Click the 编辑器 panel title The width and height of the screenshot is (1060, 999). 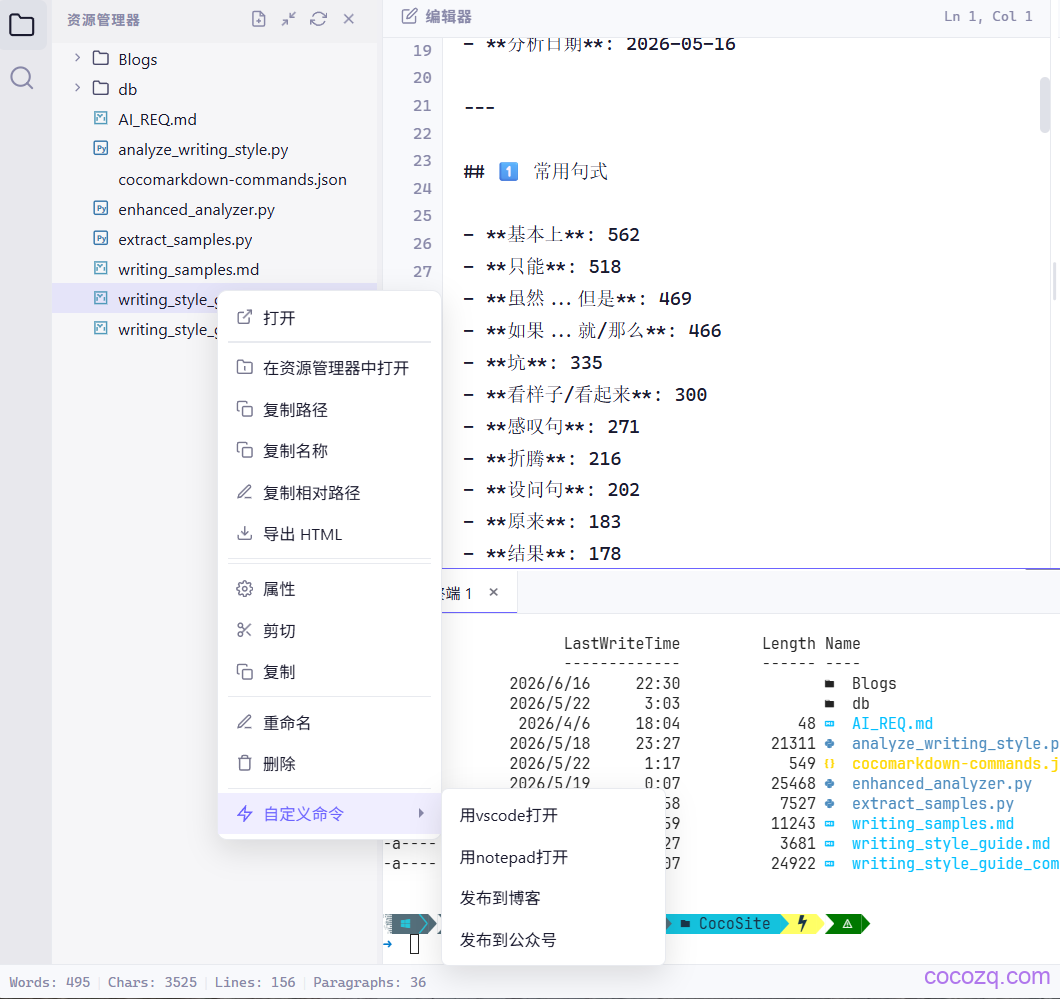pos(448,16)
